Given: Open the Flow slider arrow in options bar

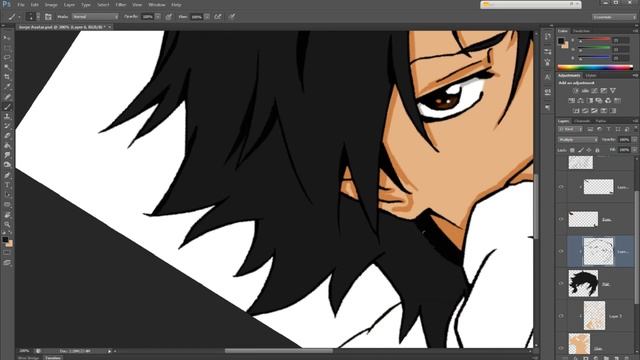Looking at the screenshot, I should coord(207,17).
